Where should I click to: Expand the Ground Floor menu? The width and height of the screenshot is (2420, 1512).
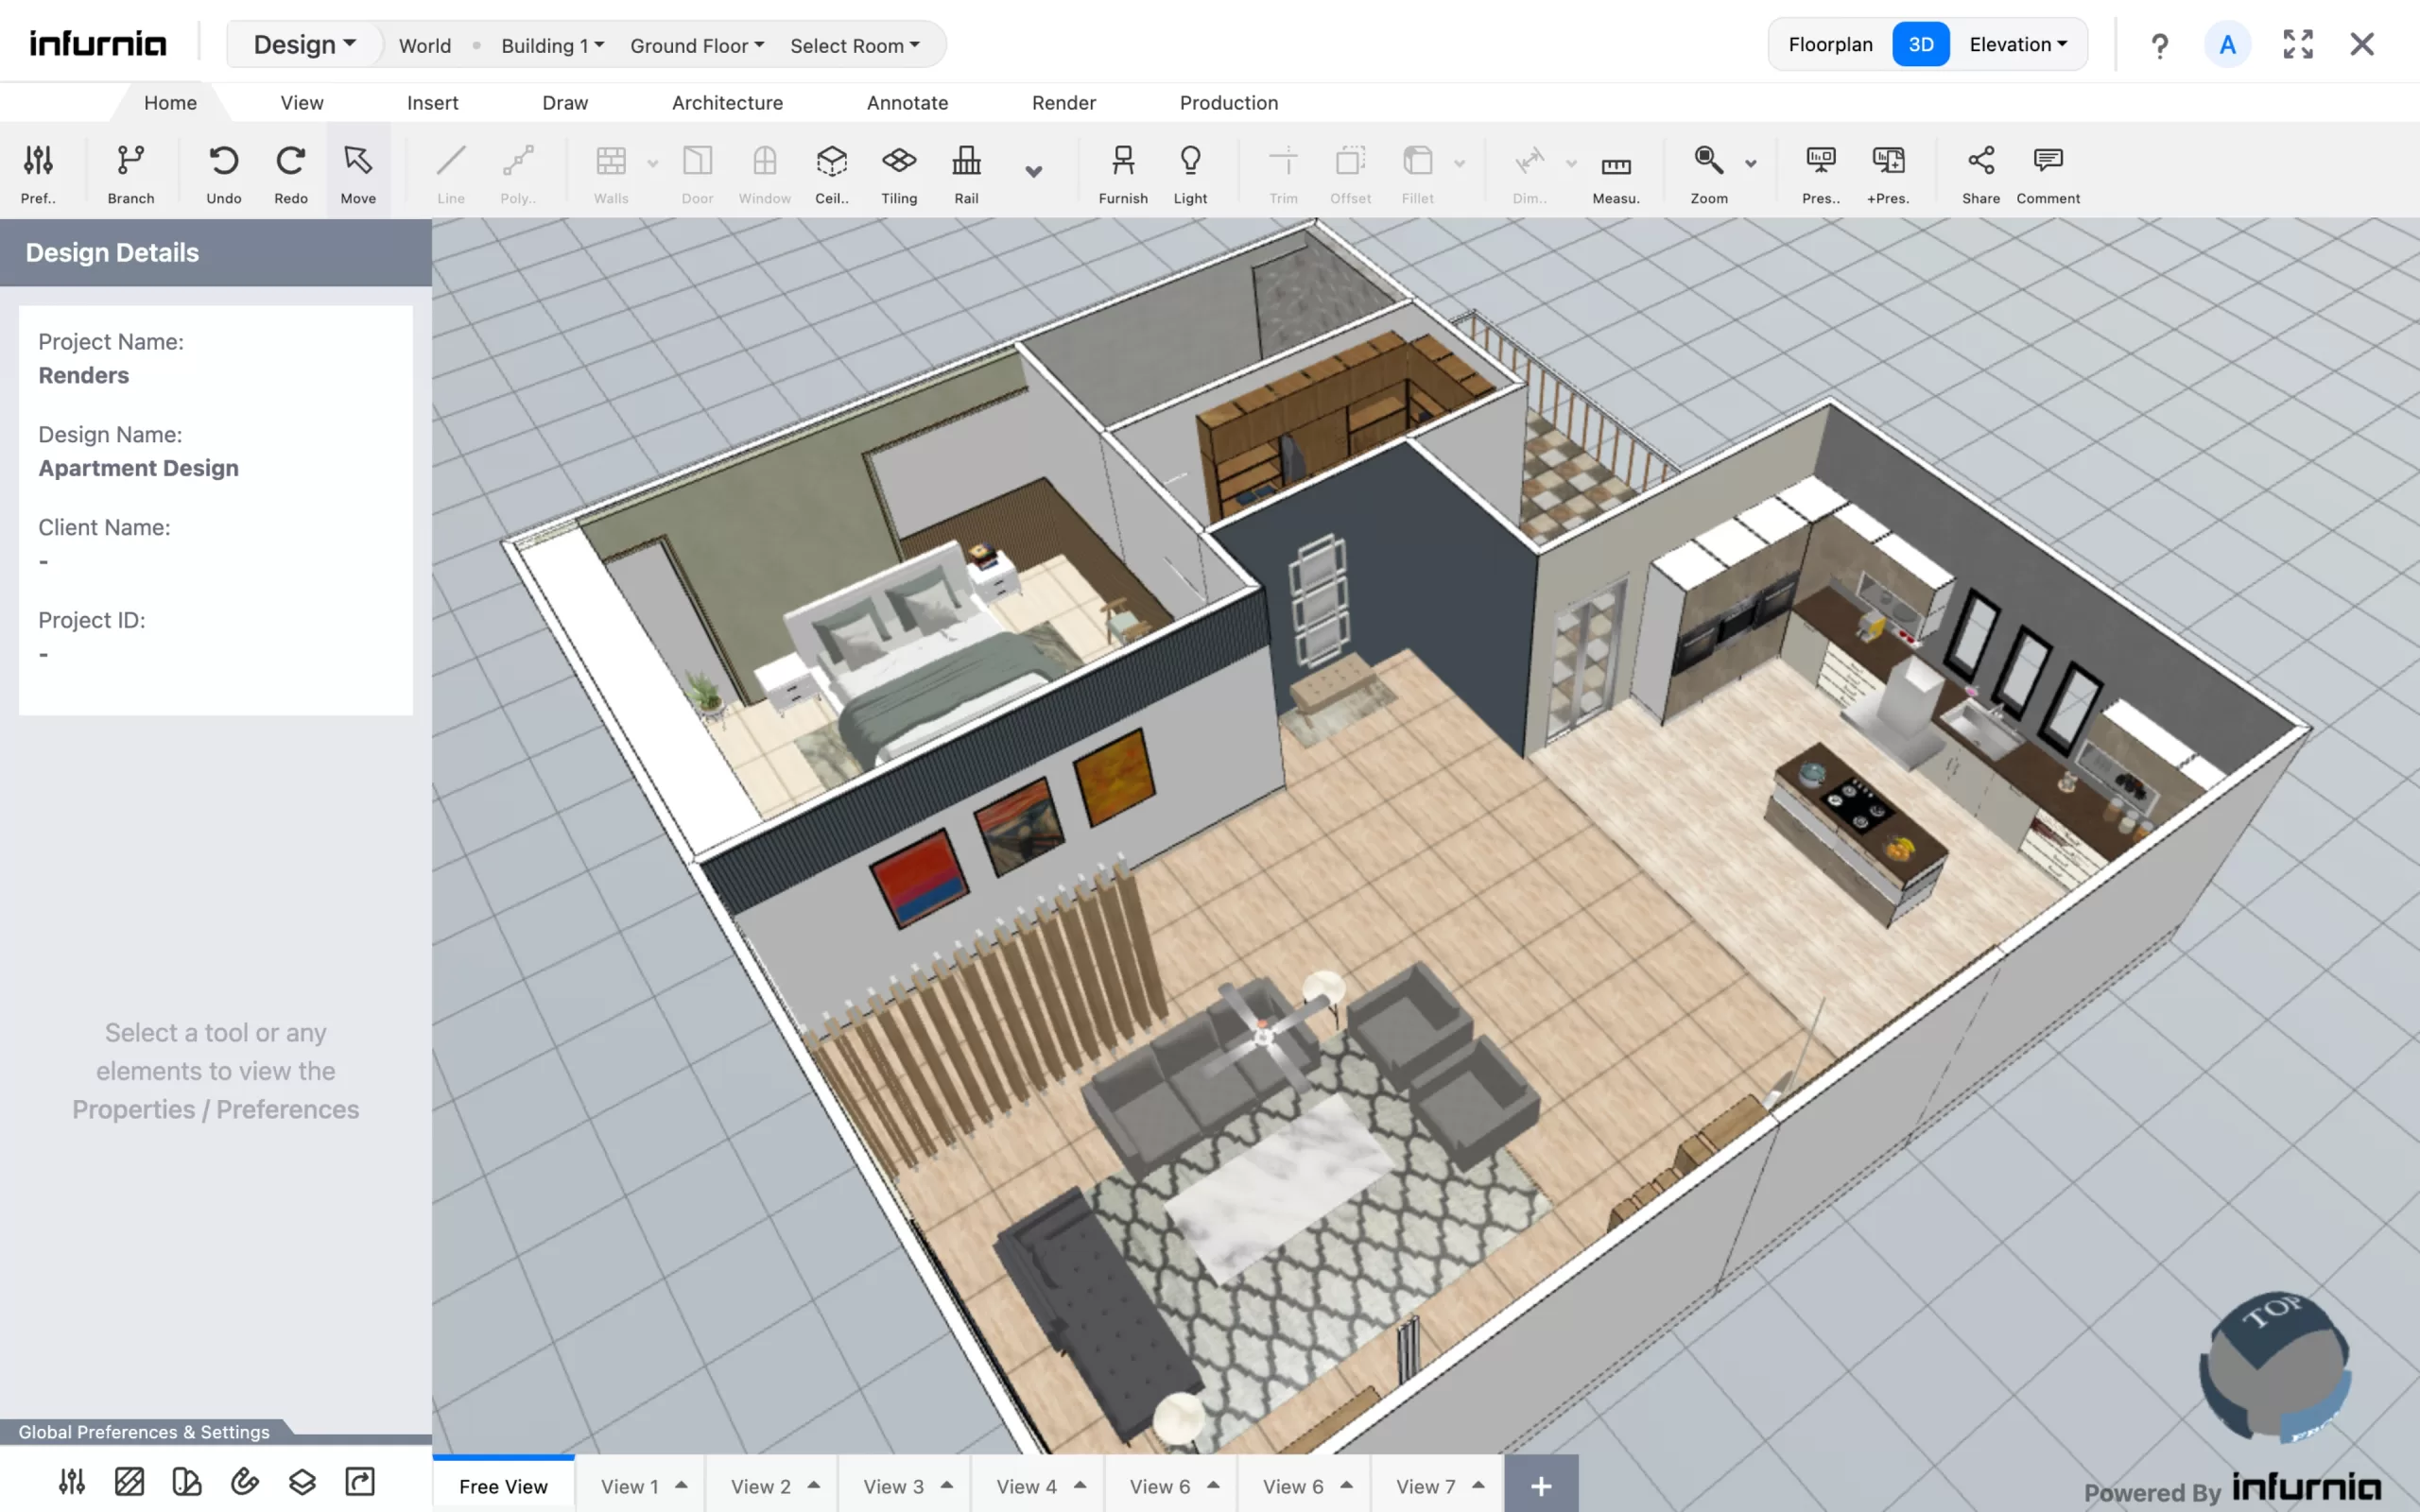pyautogui.click(x=695, y=43)
